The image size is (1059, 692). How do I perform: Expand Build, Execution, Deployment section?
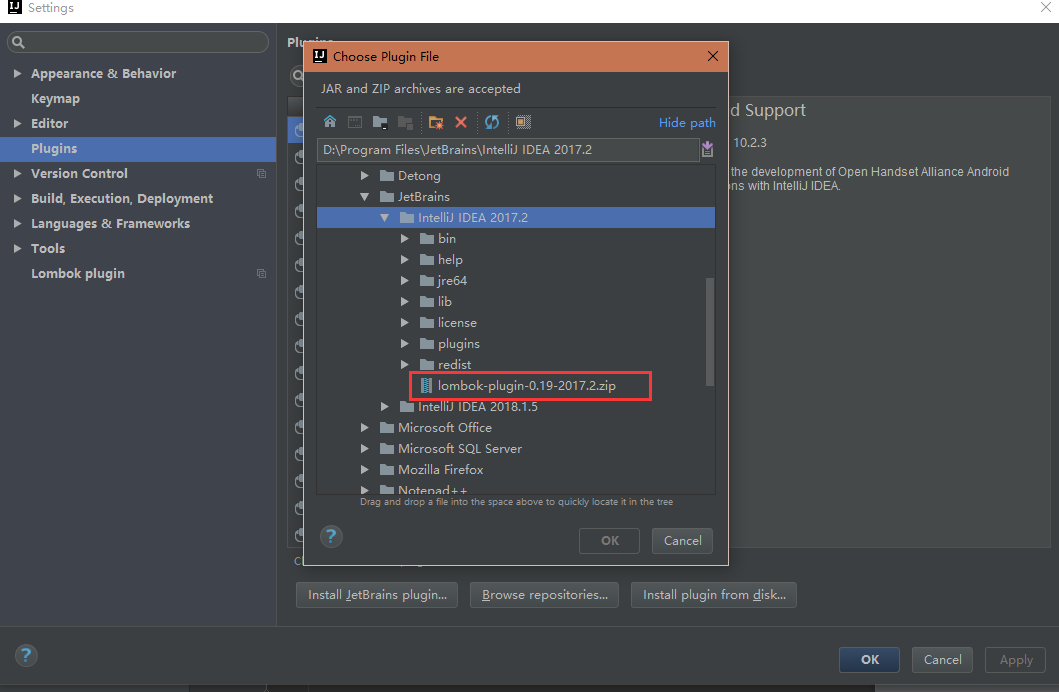pos(18,198)
